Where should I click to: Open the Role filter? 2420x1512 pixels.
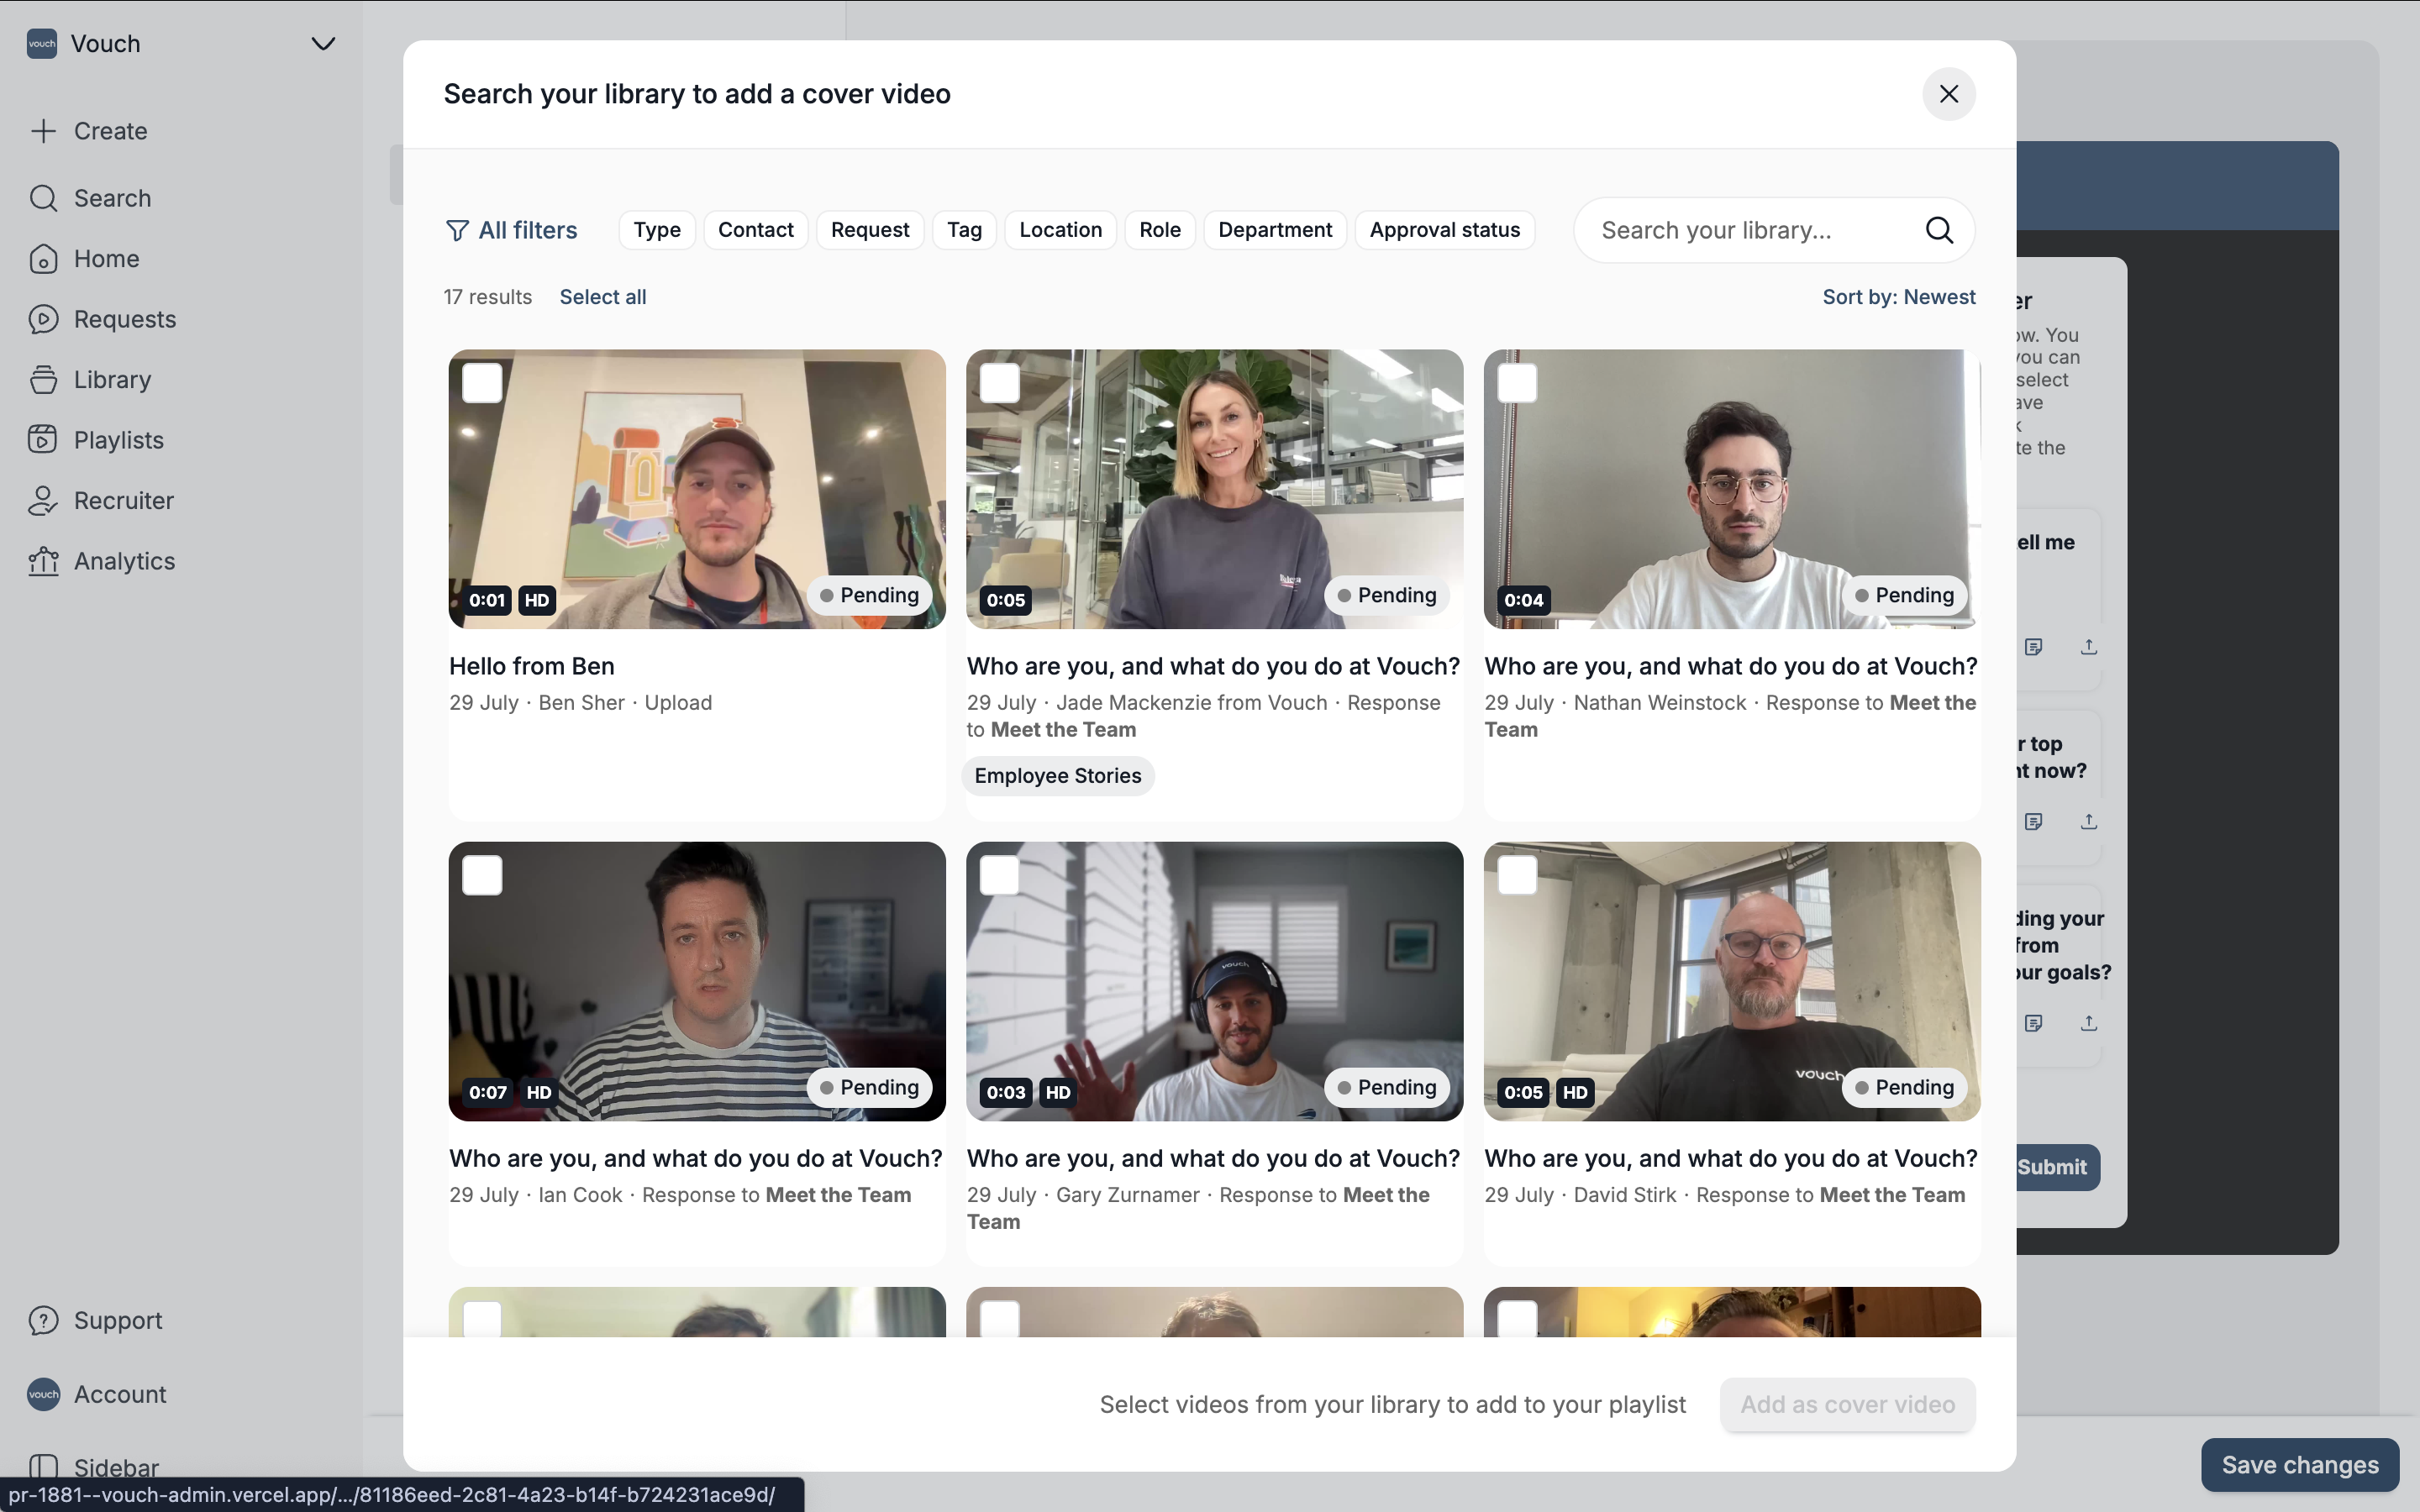point(1160,230)
